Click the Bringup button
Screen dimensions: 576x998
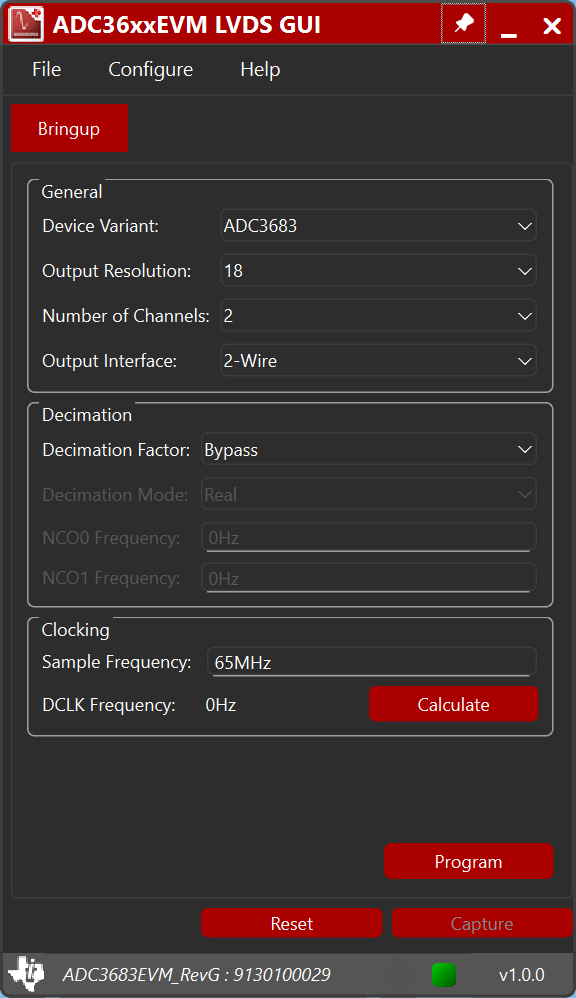pos(69,128)
